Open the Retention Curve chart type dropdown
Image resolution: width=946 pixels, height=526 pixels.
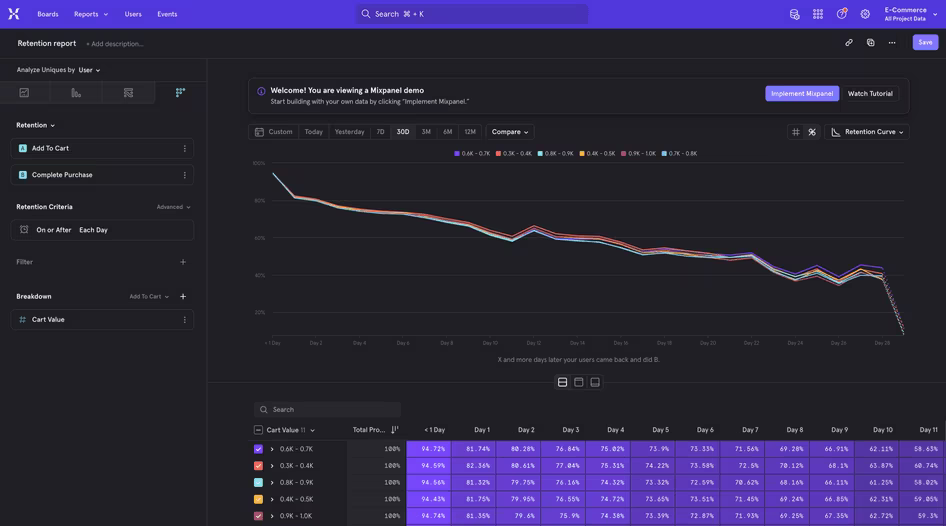[x=867, y=132]
